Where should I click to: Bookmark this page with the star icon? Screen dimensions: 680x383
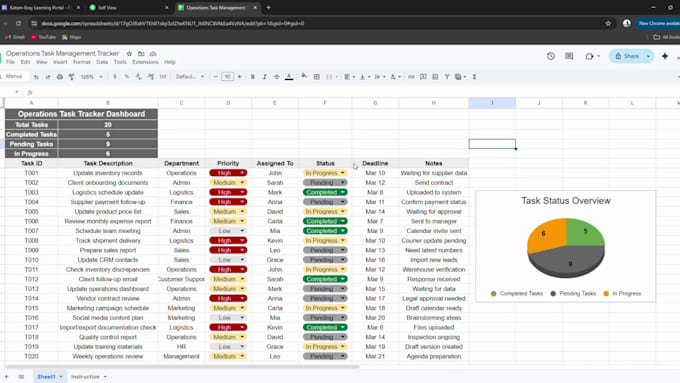[x=608, y=23]
